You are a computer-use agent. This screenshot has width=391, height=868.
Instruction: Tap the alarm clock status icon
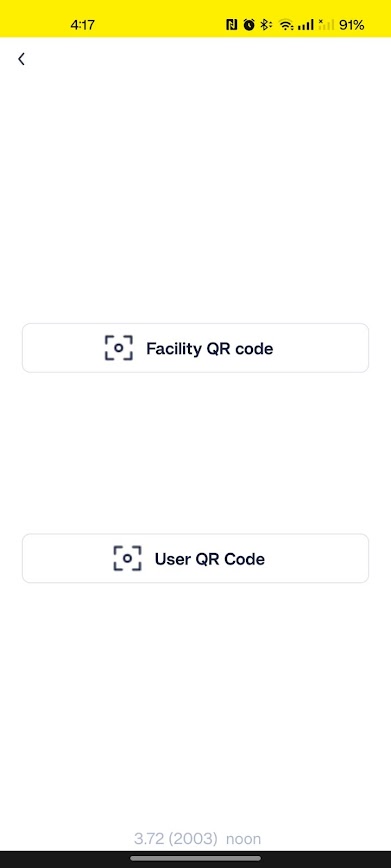tap(249, 24)
